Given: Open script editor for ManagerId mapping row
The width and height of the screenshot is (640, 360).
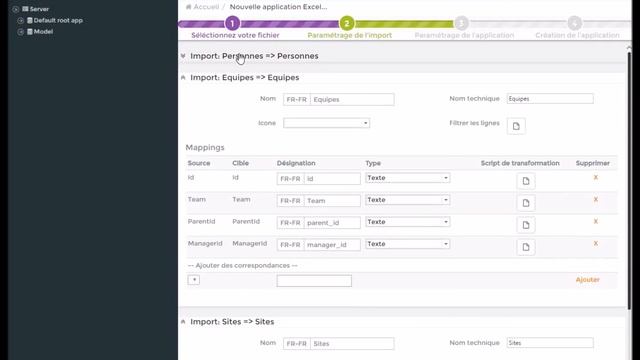Looking at the screenshot, I should coord(526,247).
